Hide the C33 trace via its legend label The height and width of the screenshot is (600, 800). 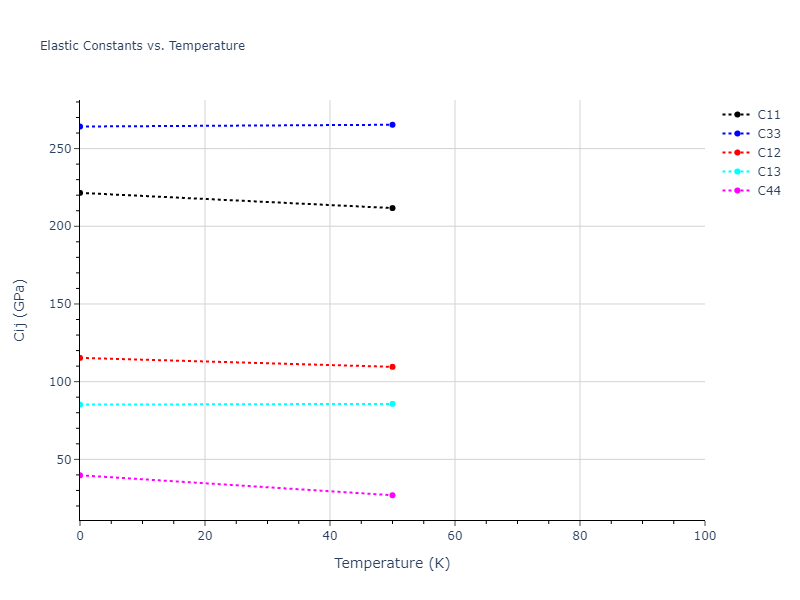tap(768, 134)
